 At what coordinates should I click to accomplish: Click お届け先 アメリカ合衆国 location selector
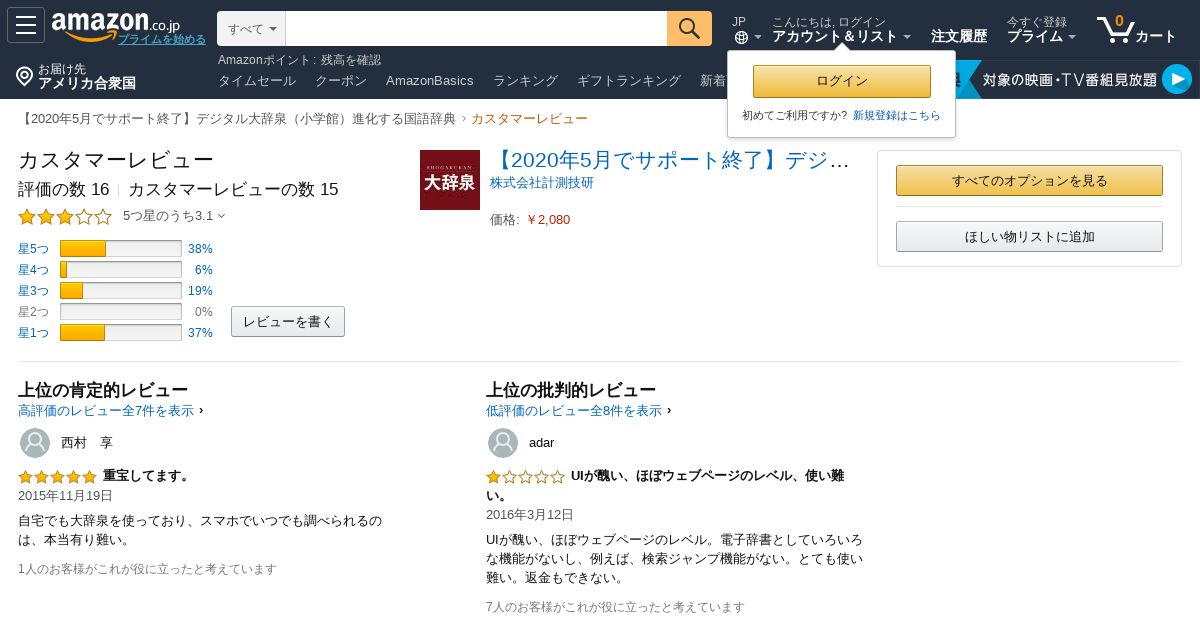pyautogui.click(x=76, y=76)
